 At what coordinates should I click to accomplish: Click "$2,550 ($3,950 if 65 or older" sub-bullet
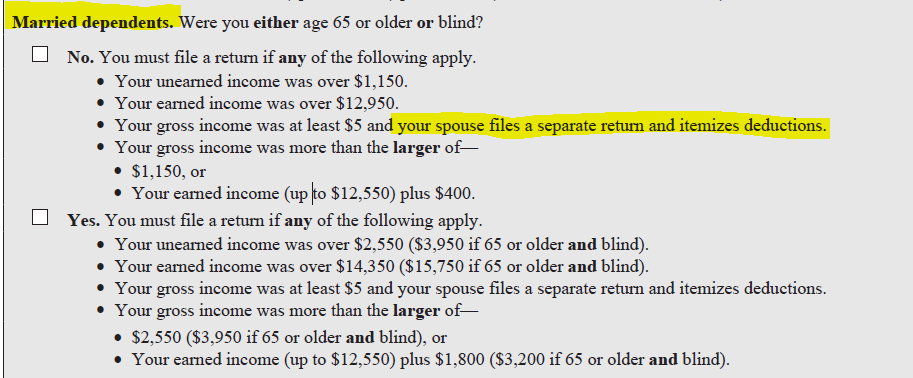point(289,337)
